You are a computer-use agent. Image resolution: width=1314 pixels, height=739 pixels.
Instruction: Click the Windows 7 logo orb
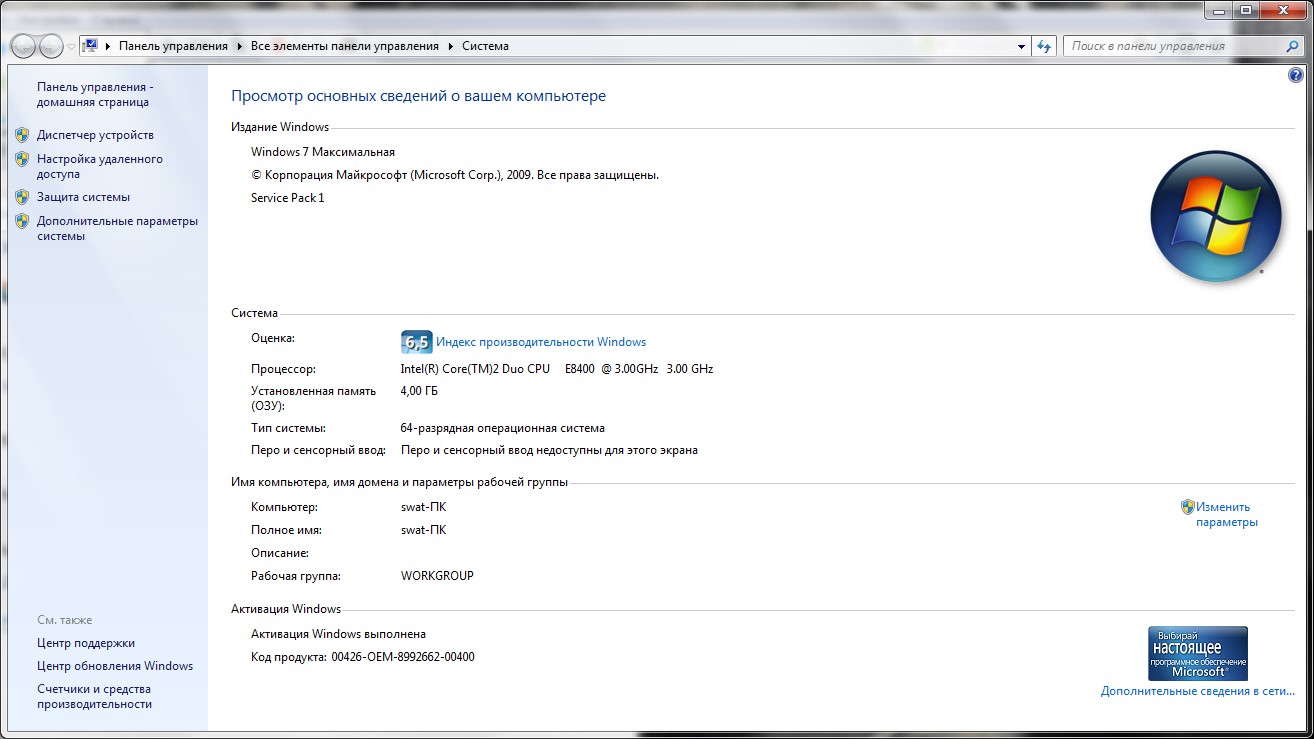pos(1215,216)
